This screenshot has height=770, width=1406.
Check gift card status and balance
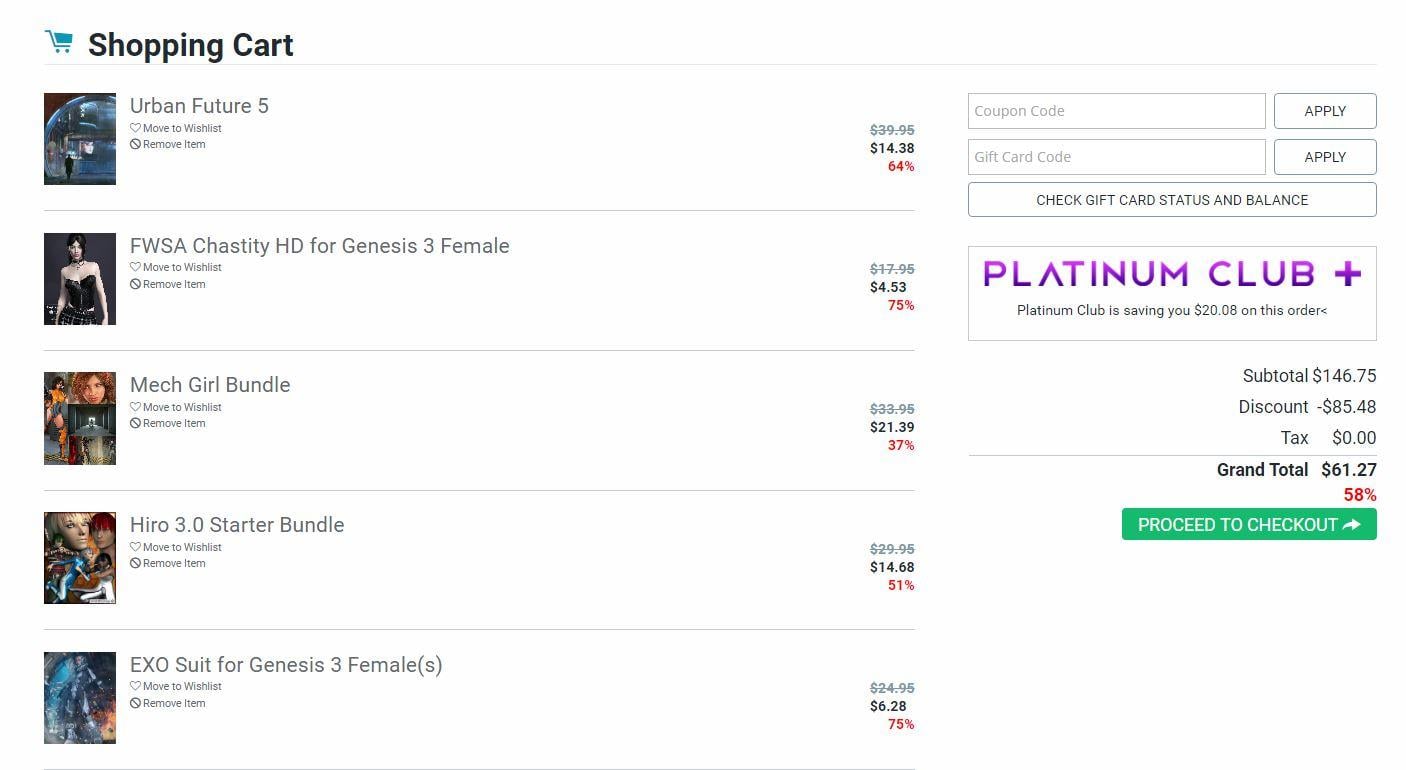click(1172, 200)
